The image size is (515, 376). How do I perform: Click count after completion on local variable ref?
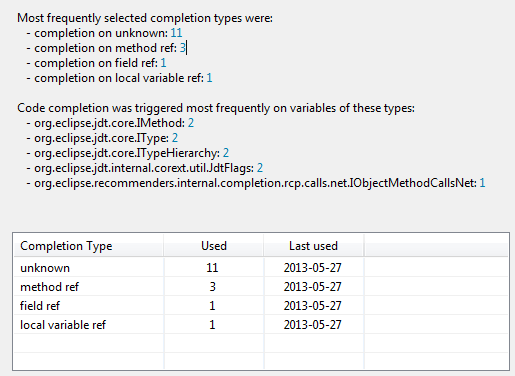209,78
